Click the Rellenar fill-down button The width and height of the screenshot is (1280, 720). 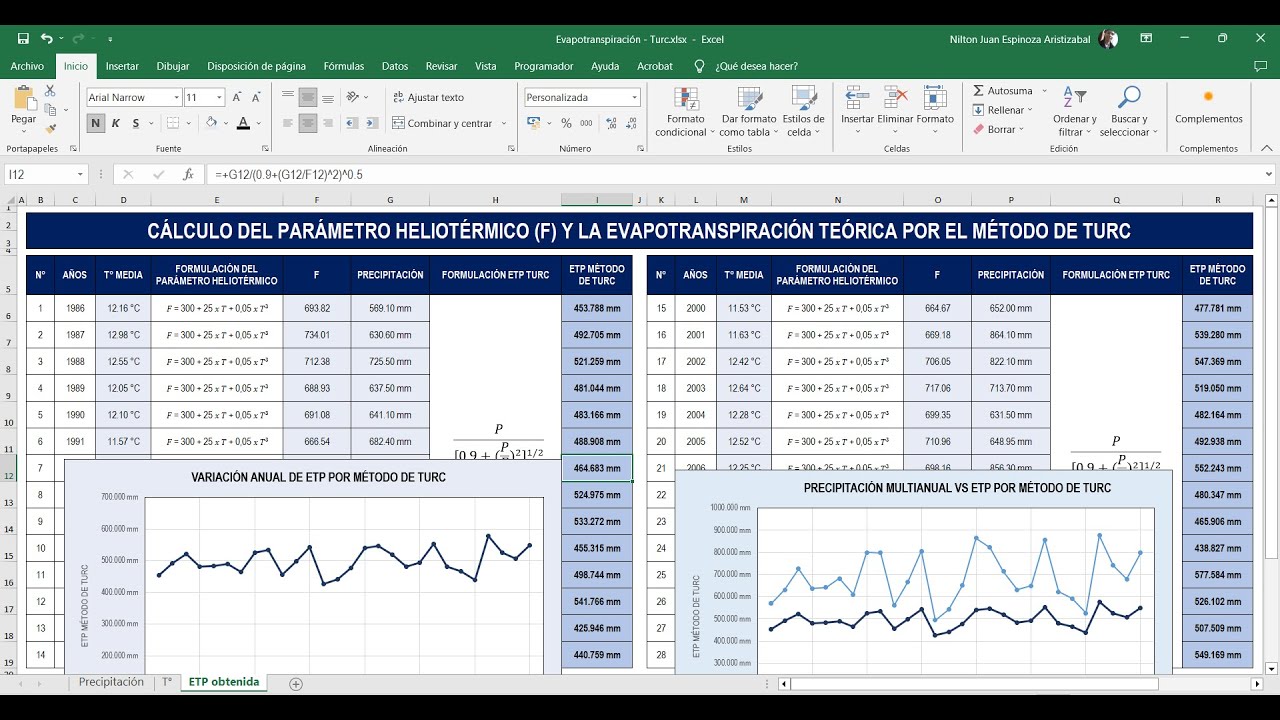1003,110
